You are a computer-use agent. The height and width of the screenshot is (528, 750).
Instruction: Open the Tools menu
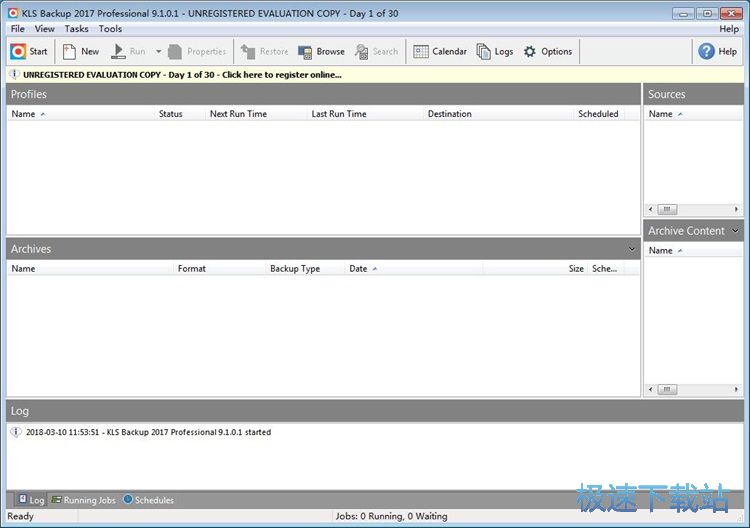coord(110,29)
